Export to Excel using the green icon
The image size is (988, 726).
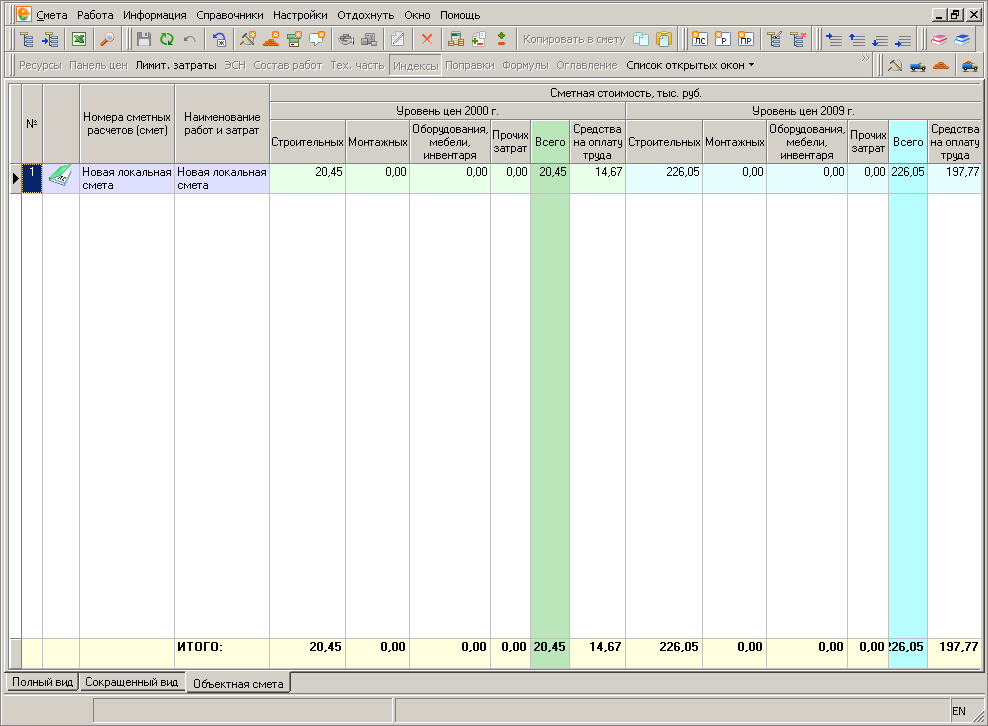pos(79,39)
